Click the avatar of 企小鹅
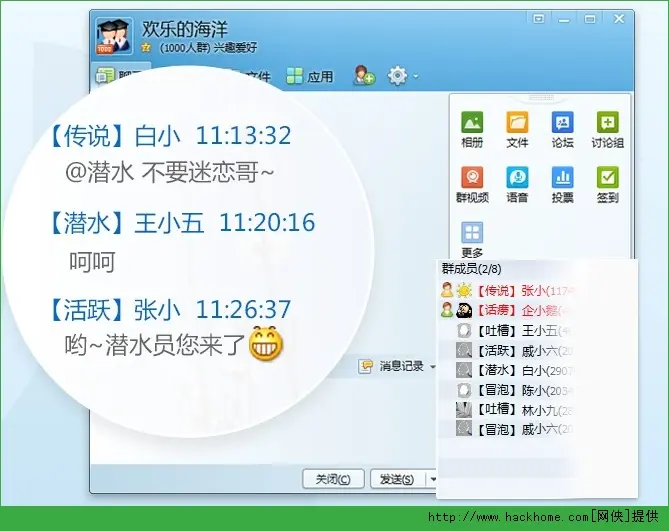The height and width of the screenshot is (531, 669). pyautogui.click(x=464, y=310)
